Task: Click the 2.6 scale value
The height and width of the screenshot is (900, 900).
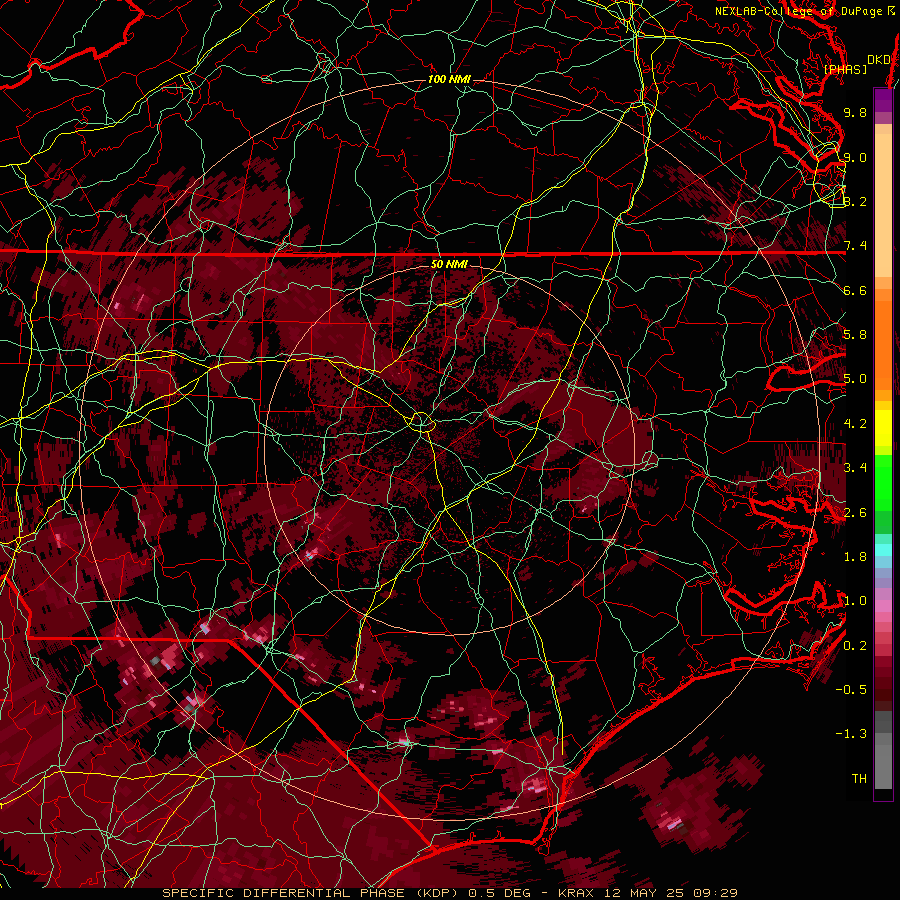Action: 855,513
